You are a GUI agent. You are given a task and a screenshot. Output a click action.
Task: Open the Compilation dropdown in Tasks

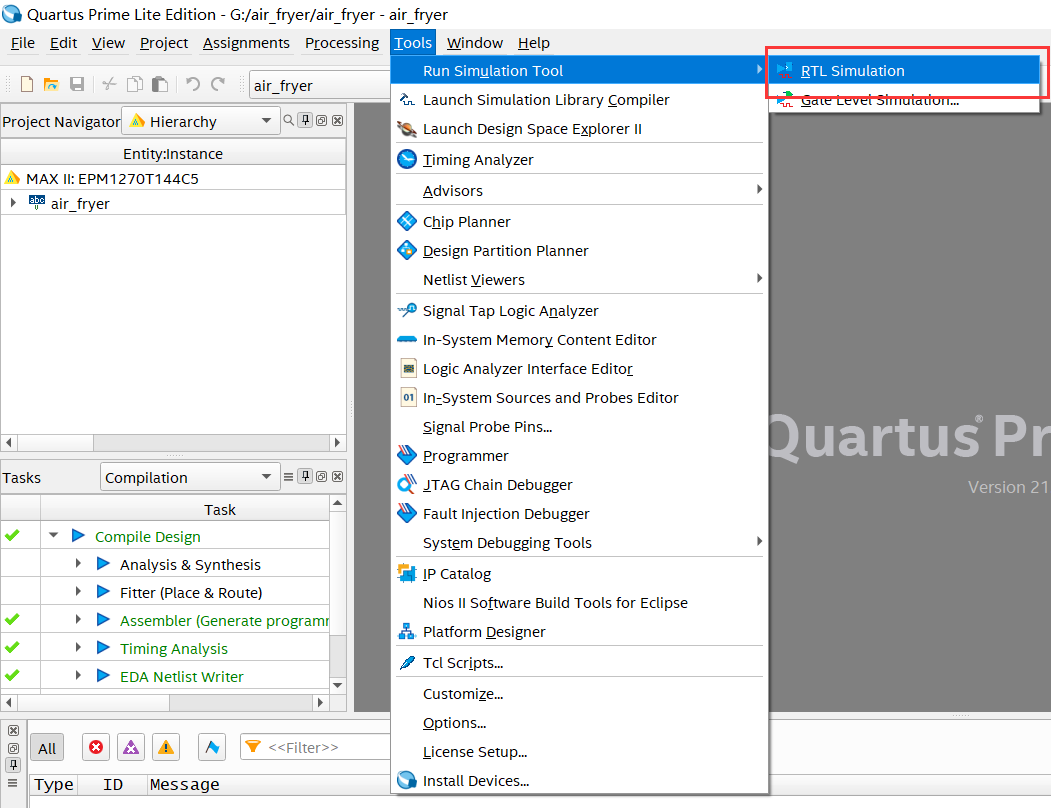click(x=190, y=477)
